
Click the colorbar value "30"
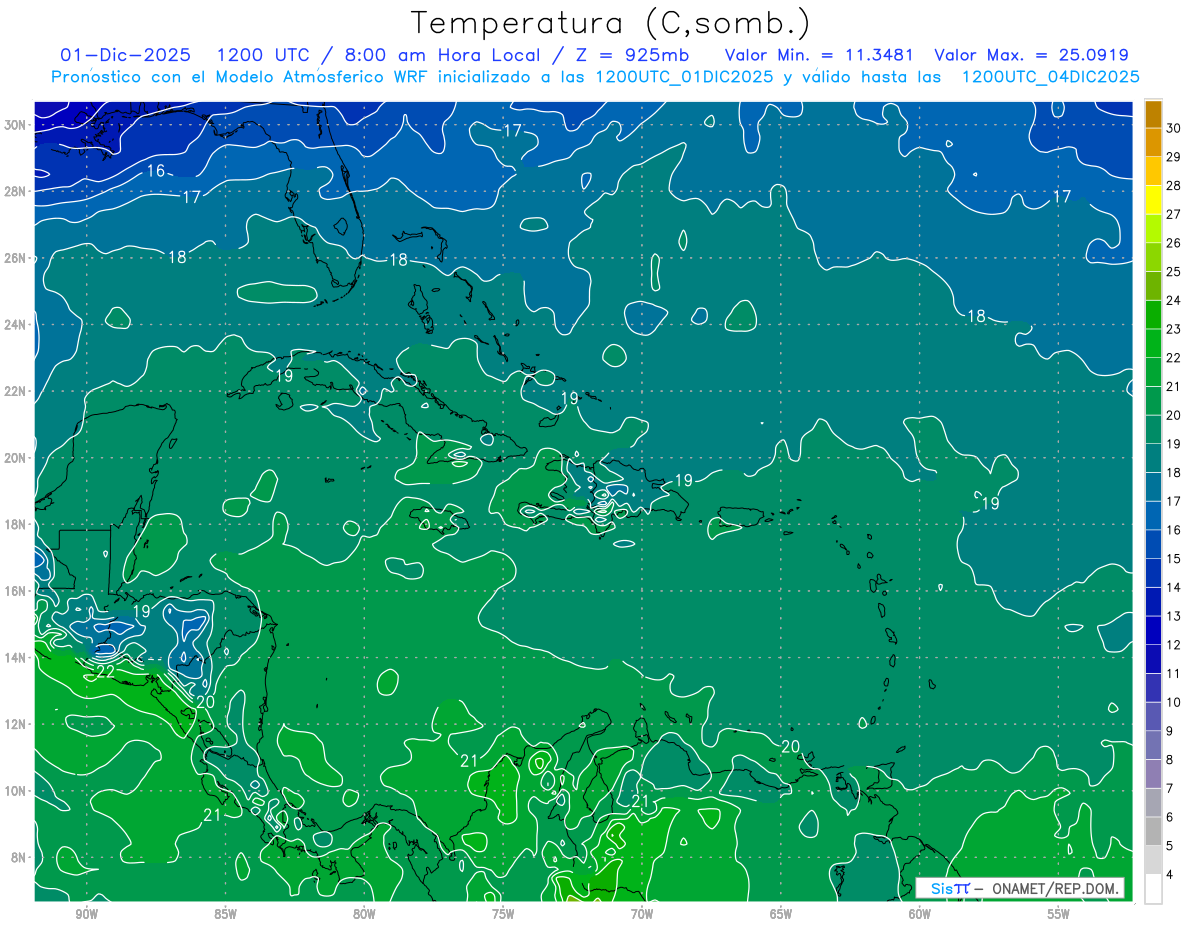[1174, 128]
